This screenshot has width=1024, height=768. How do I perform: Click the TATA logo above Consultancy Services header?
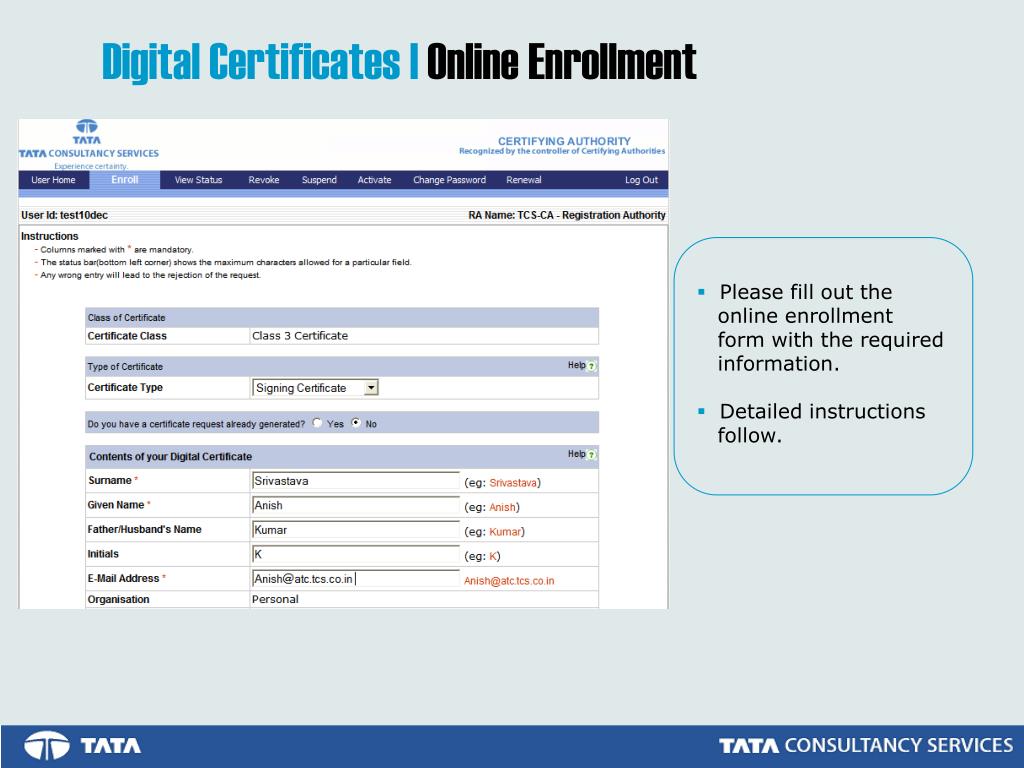[x=87, y=131]
